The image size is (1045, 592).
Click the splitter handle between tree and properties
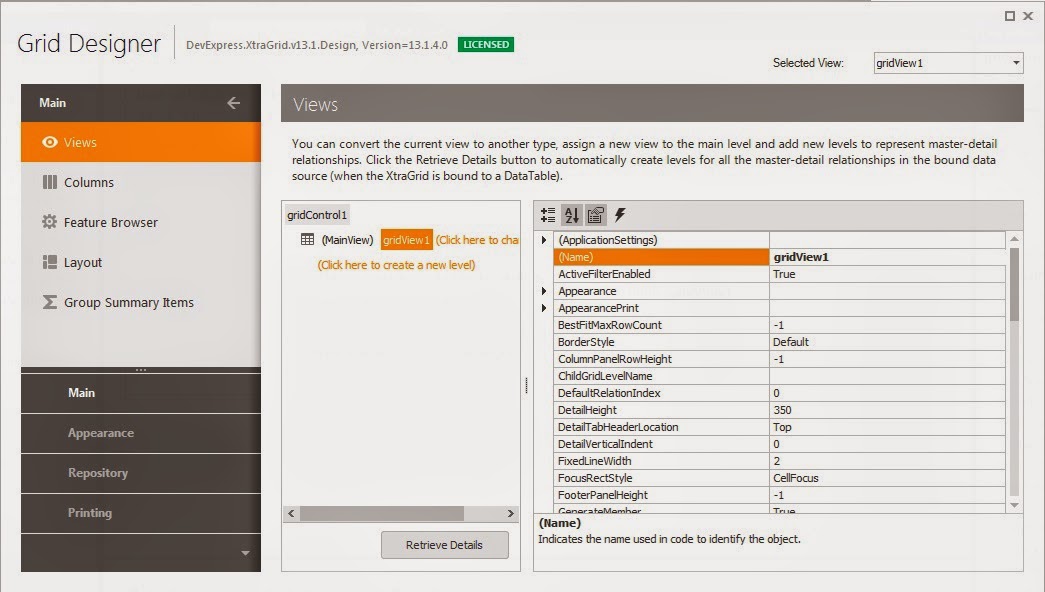point(526,385)
